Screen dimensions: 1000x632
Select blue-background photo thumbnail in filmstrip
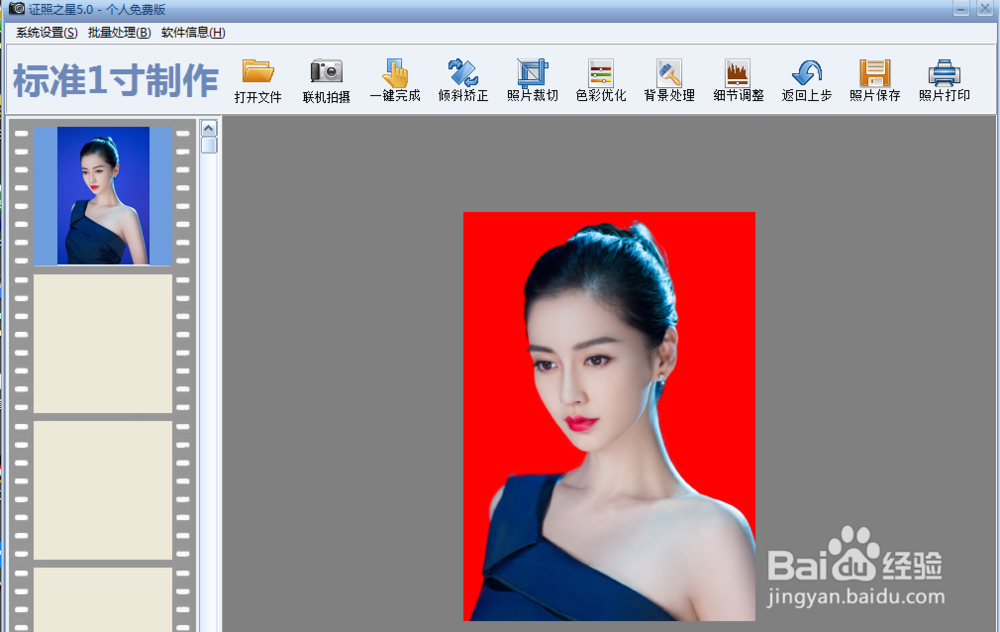(x=103, y=195)
